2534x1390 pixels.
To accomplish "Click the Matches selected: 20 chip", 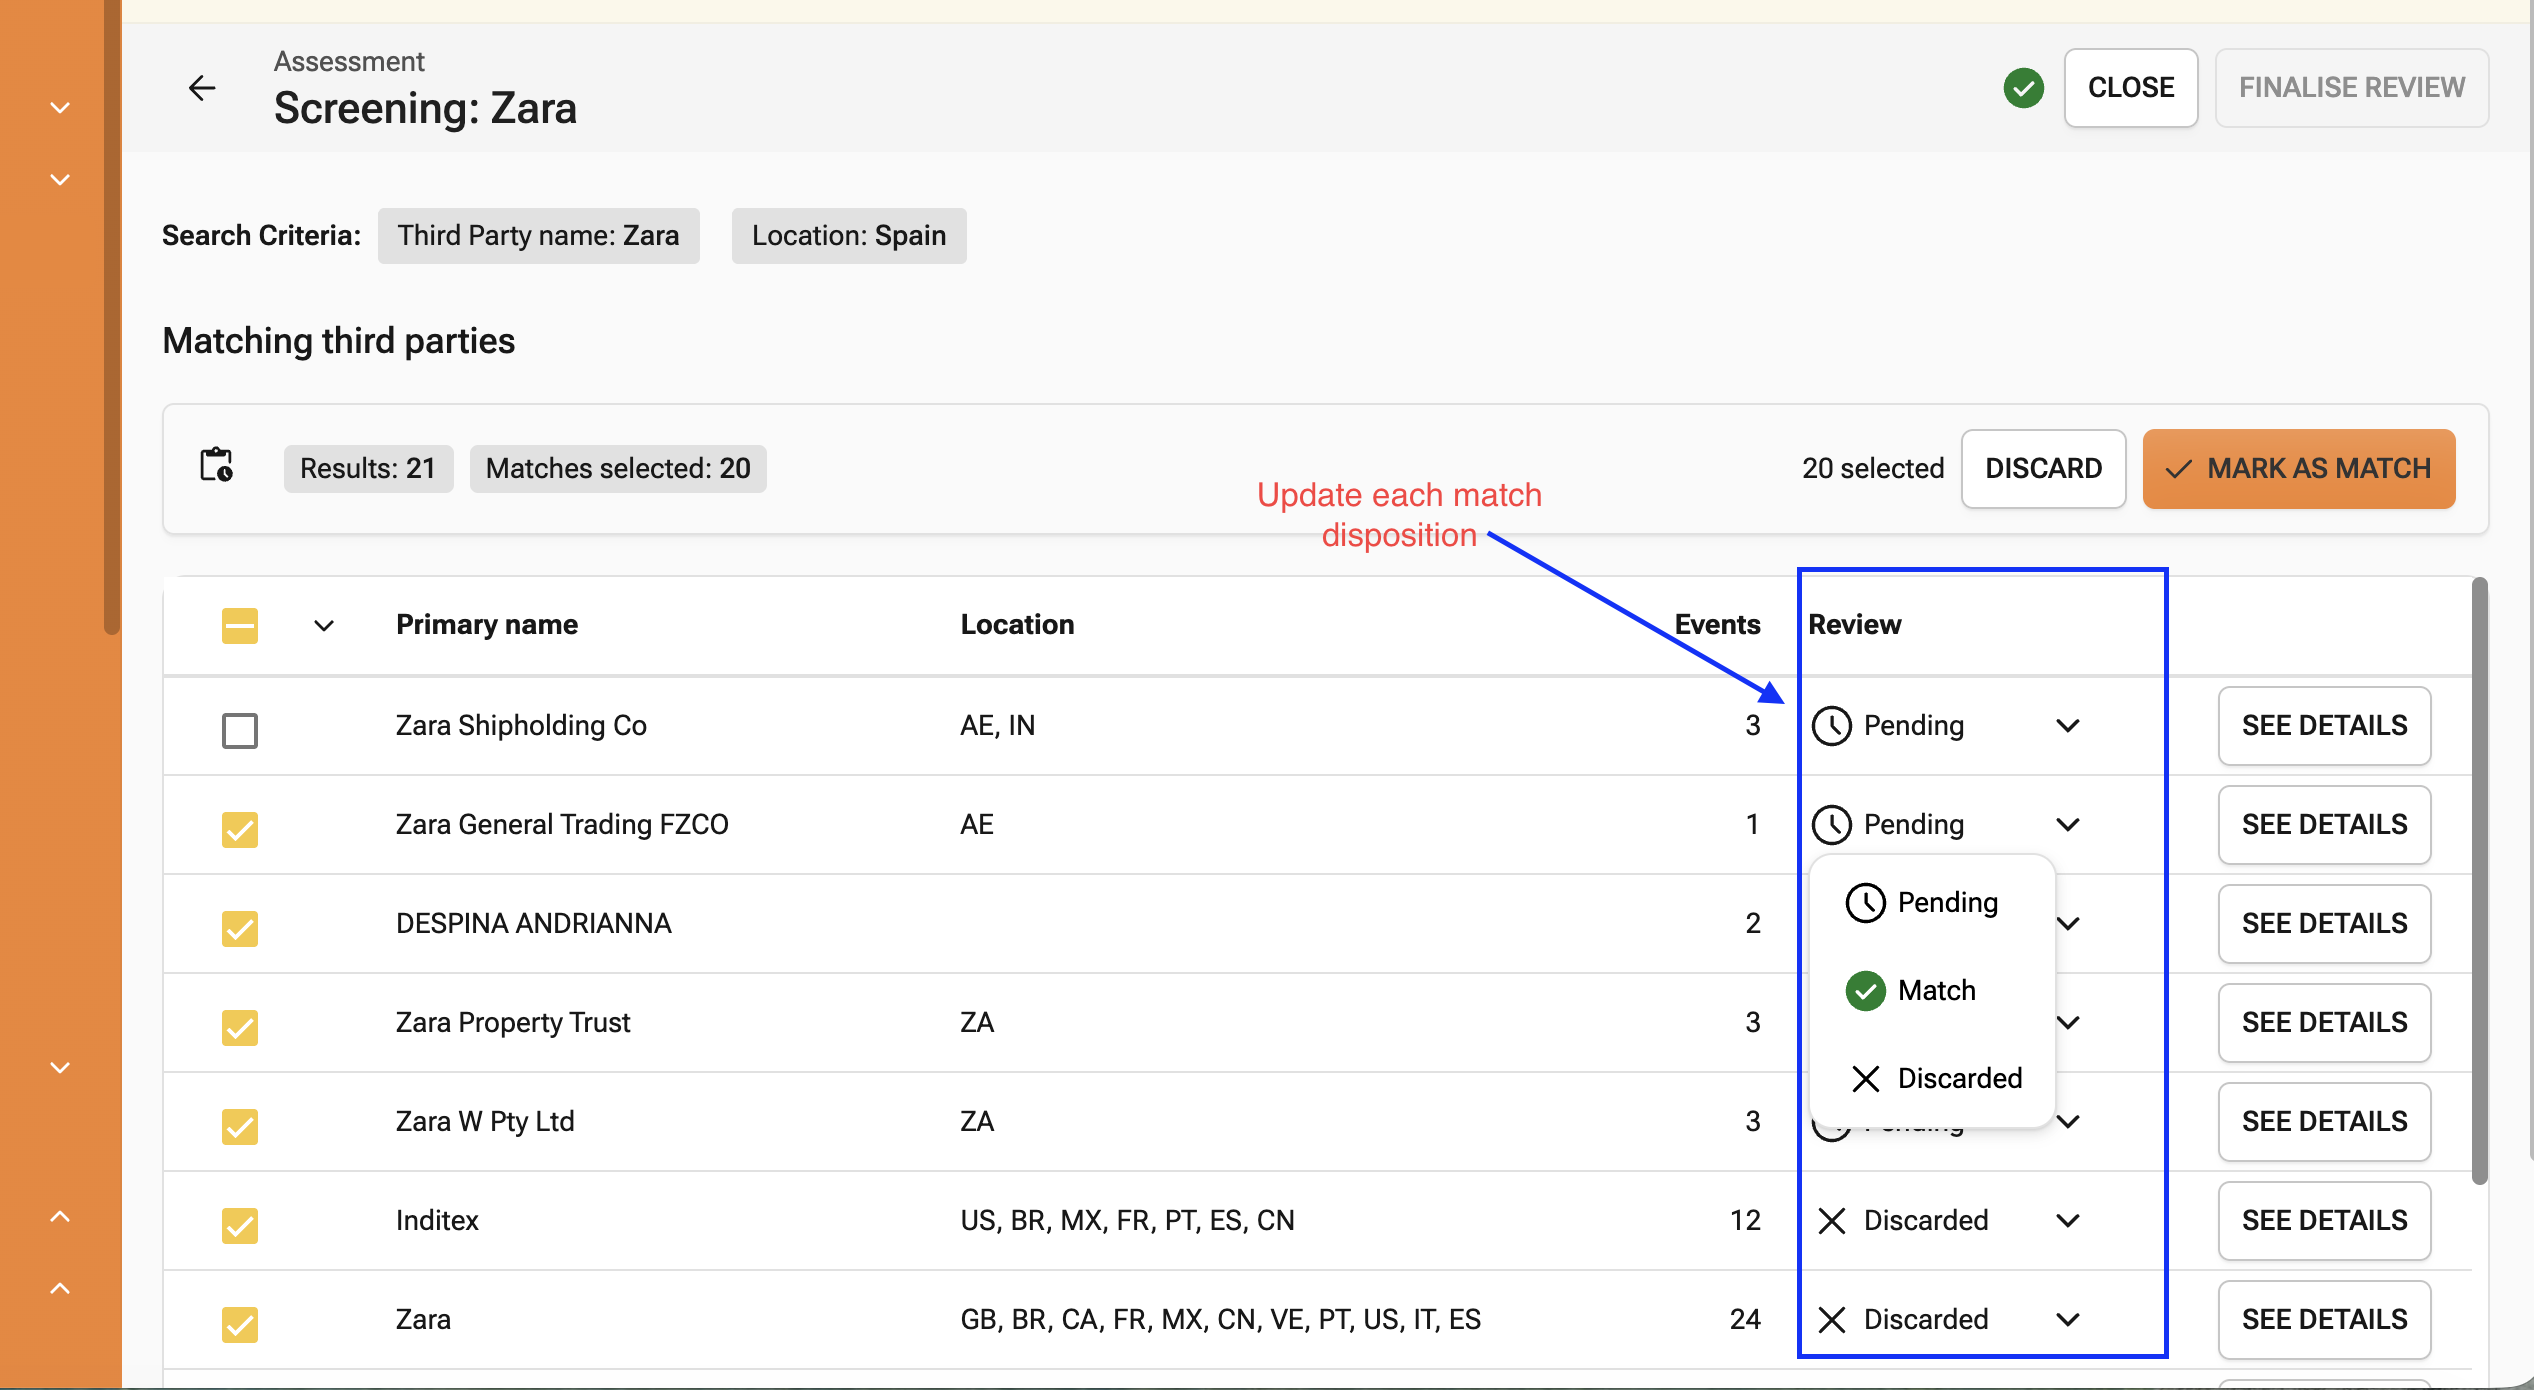I will click(x=618, y=469).
